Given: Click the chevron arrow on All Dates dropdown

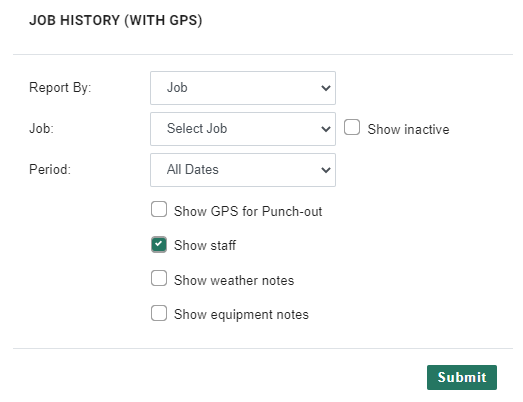Looking at the screenshot, I should point(326,170).
